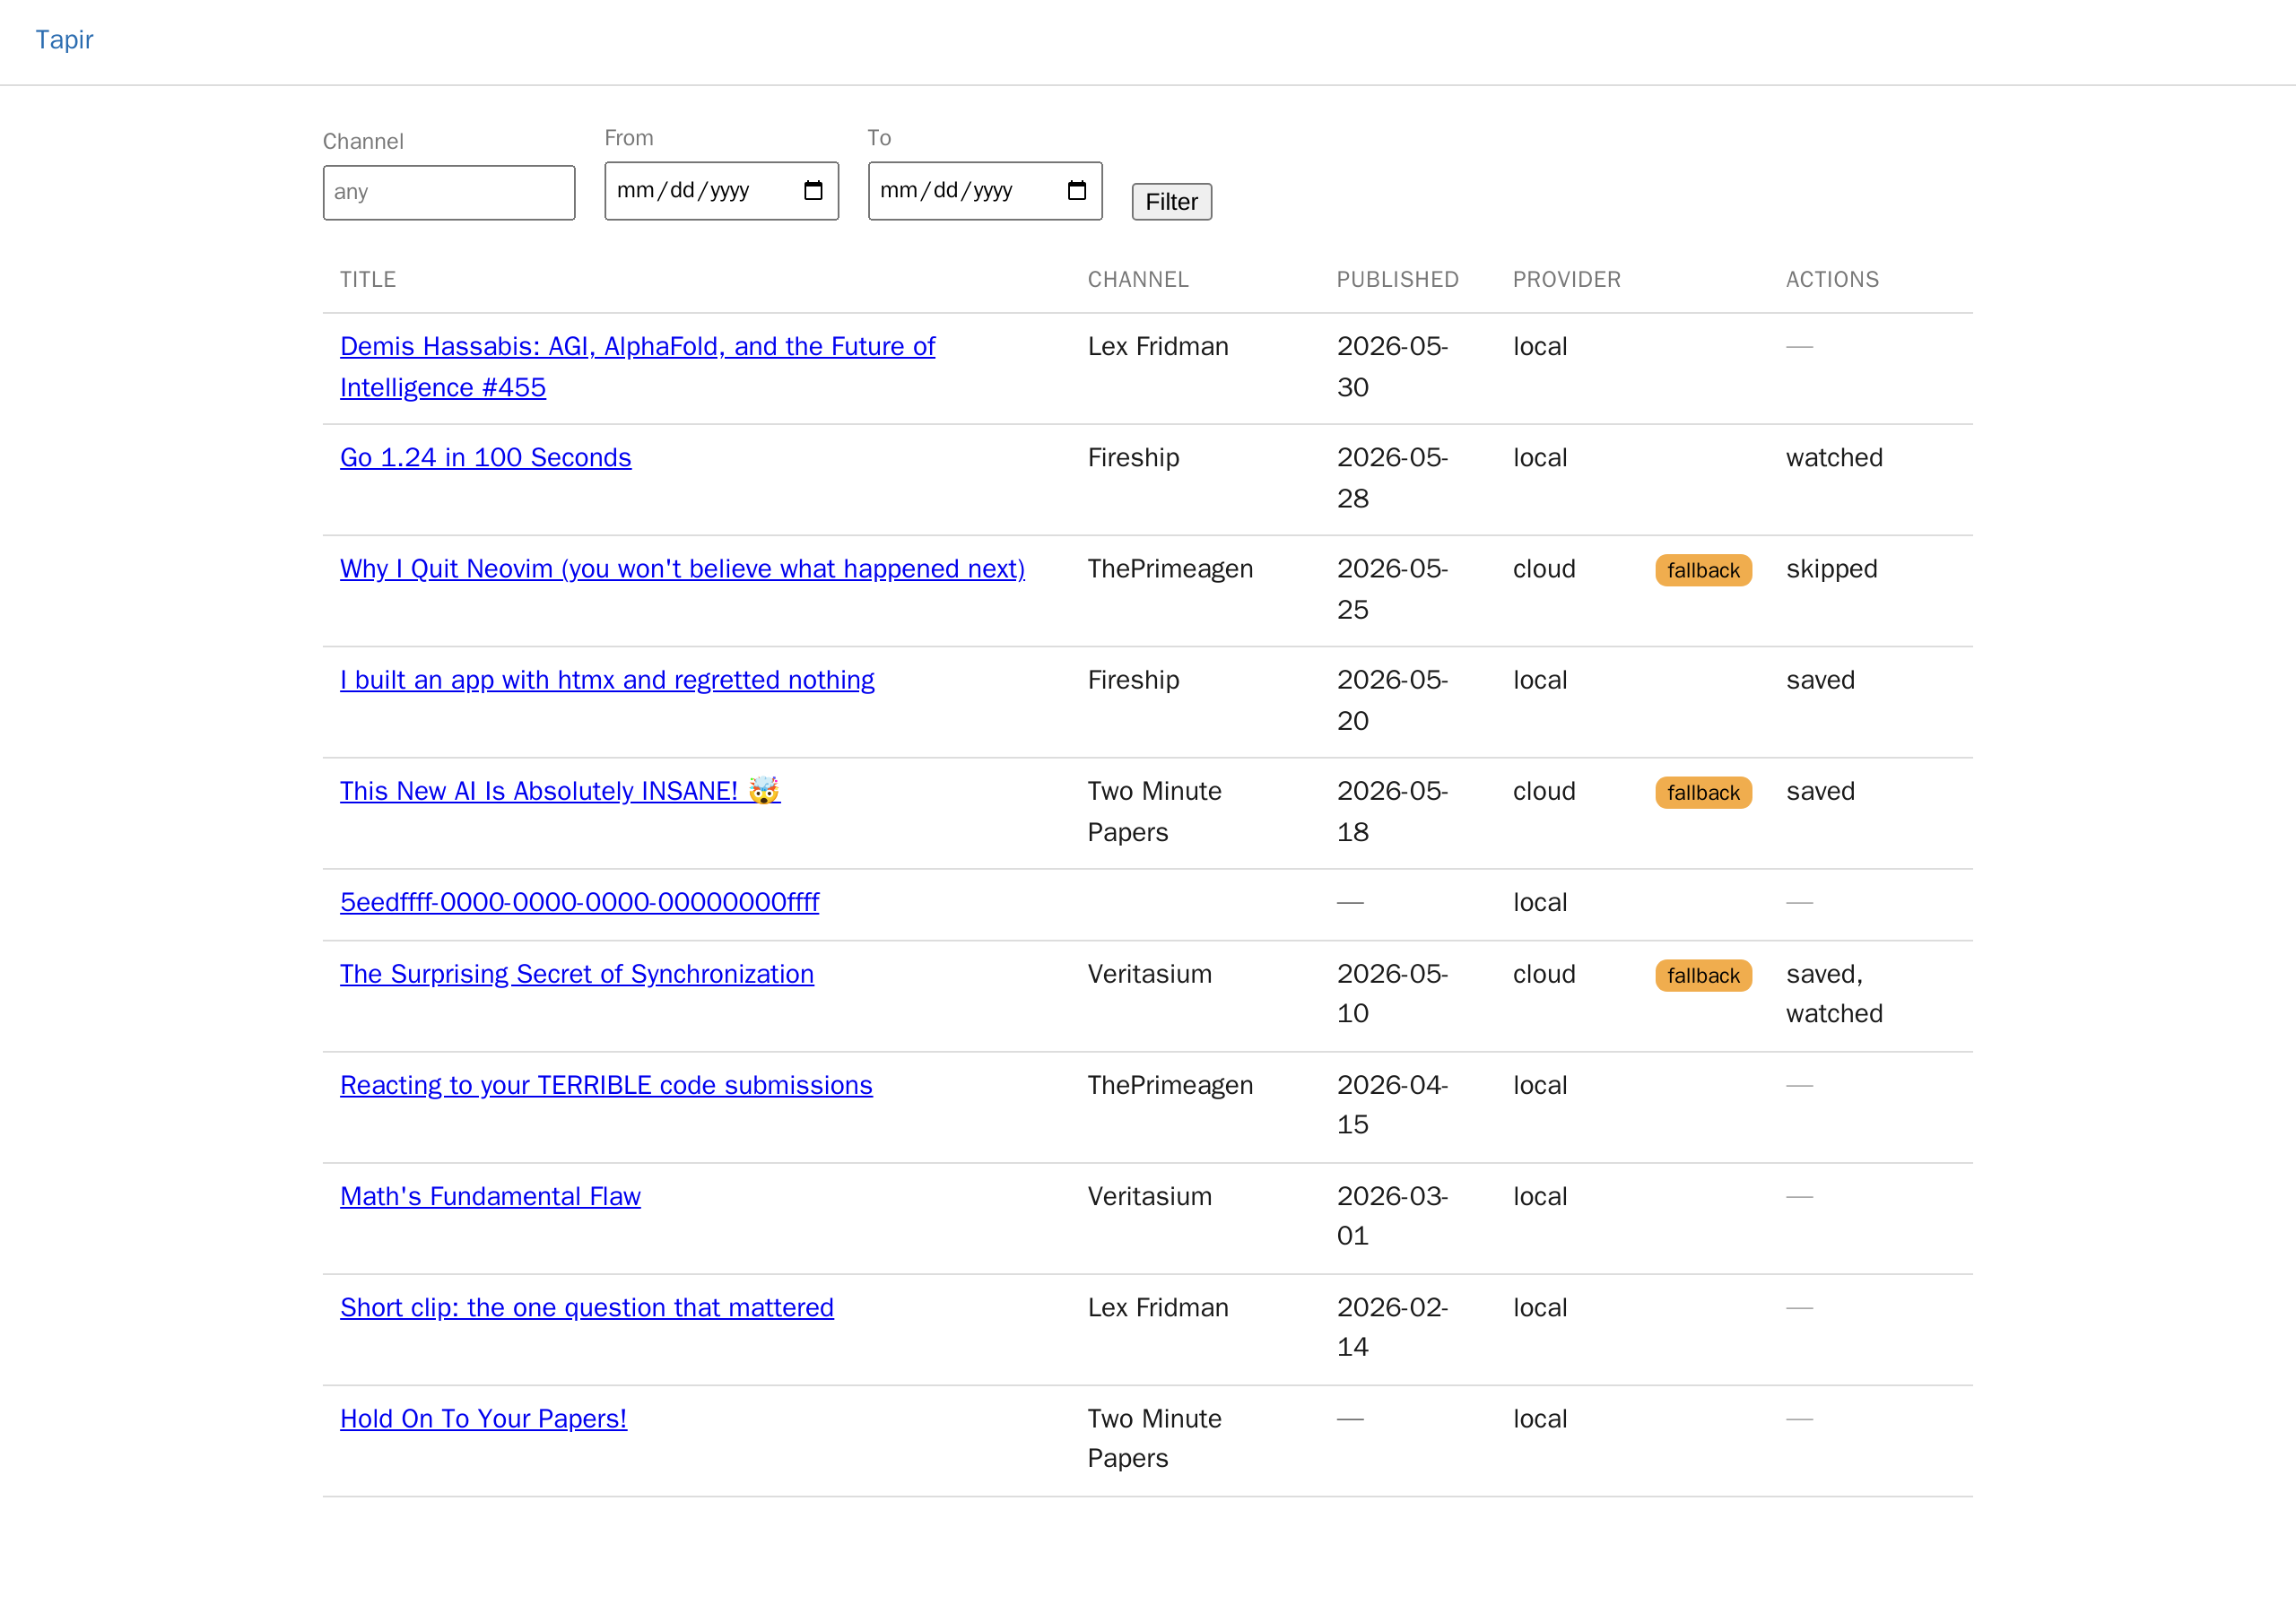The image size is (2296, 1614).
Task: Click 'saved' in the INSANE AI row
Action: click(x=1820, y=790)
